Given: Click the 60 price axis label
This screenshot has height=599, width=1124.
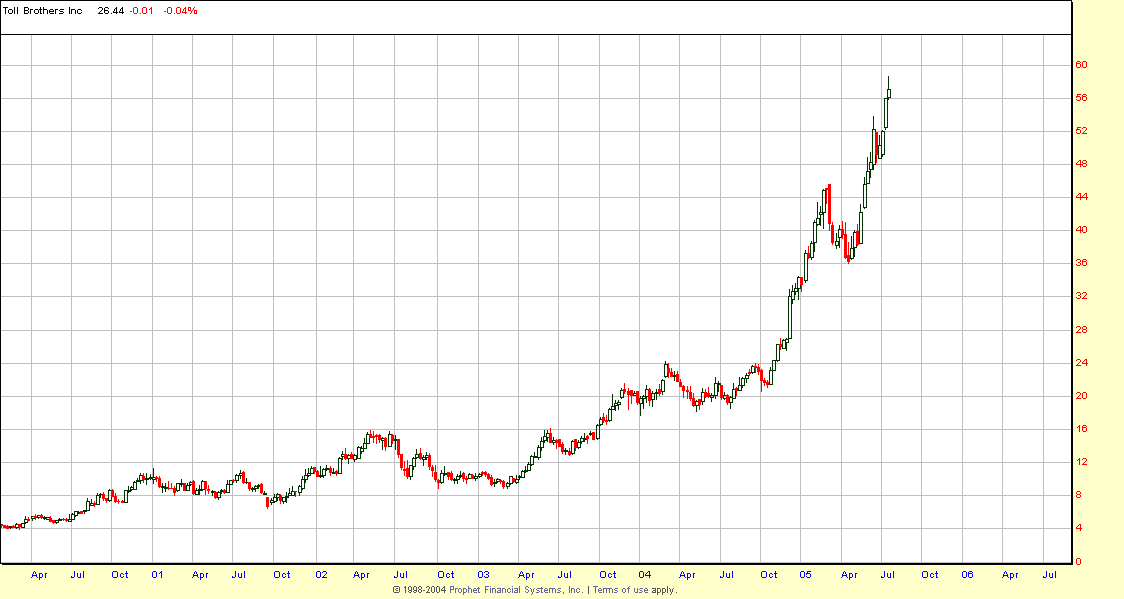Looking at the screenshot, I should 1081,65.
